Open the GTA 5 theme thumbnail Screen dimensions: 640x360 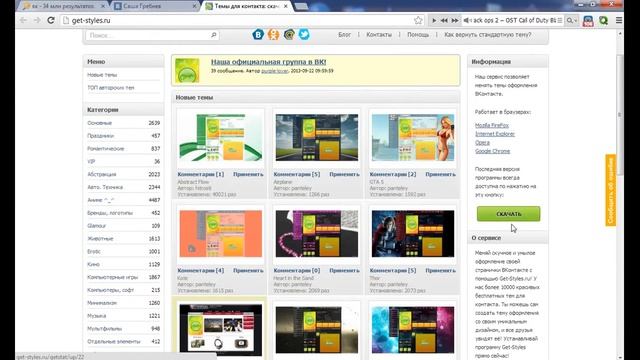point(413,138)
